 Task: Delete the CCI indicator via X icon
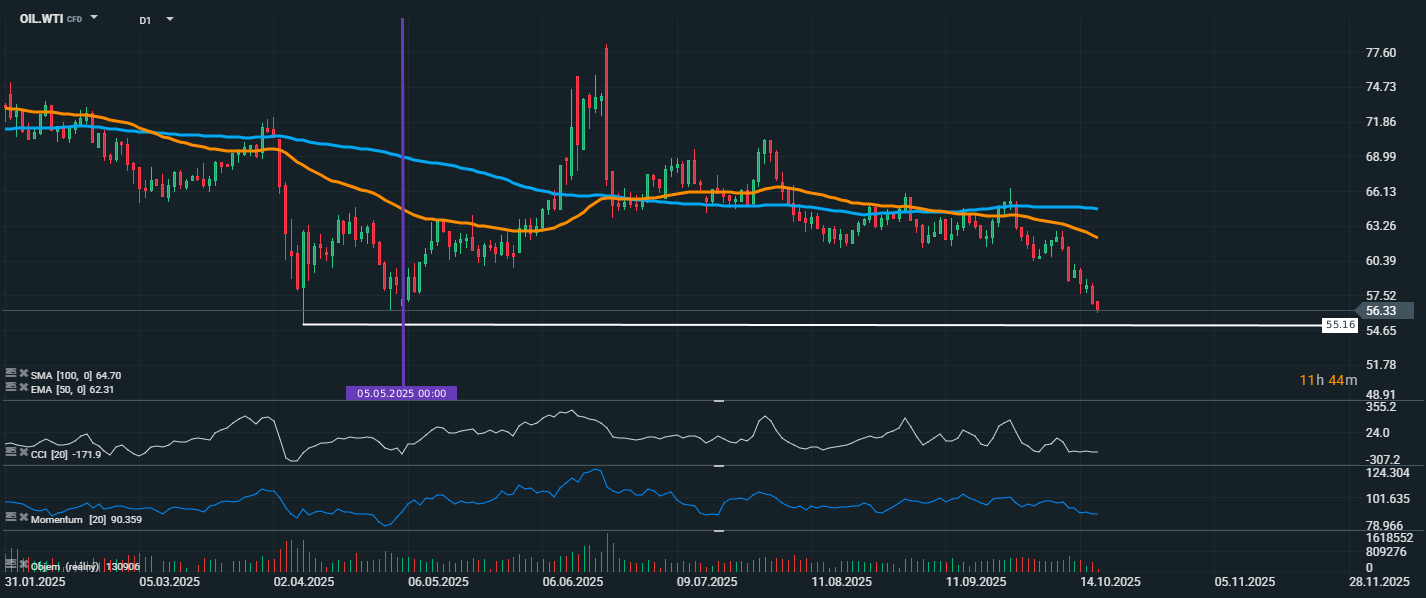[23, 453]
